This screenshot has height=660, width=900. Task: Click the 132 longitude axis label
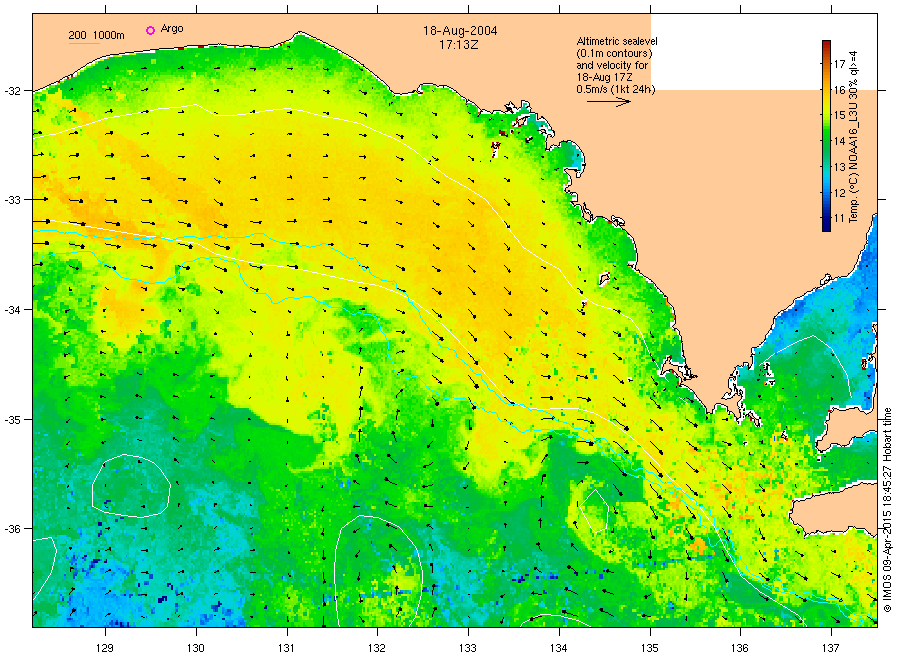click(377, 649)
